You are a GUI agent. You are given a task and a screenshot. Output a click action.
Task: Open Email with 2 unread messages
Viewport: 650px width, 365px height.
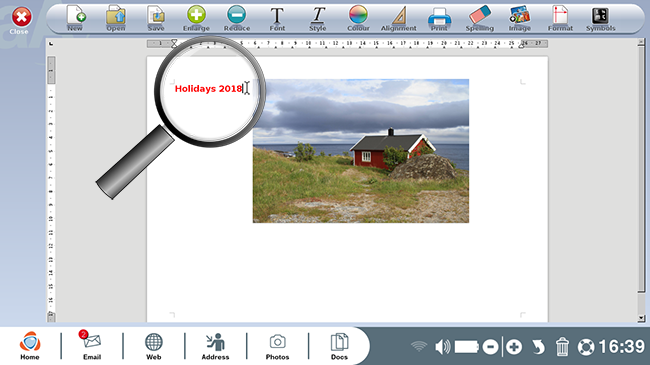92,346
